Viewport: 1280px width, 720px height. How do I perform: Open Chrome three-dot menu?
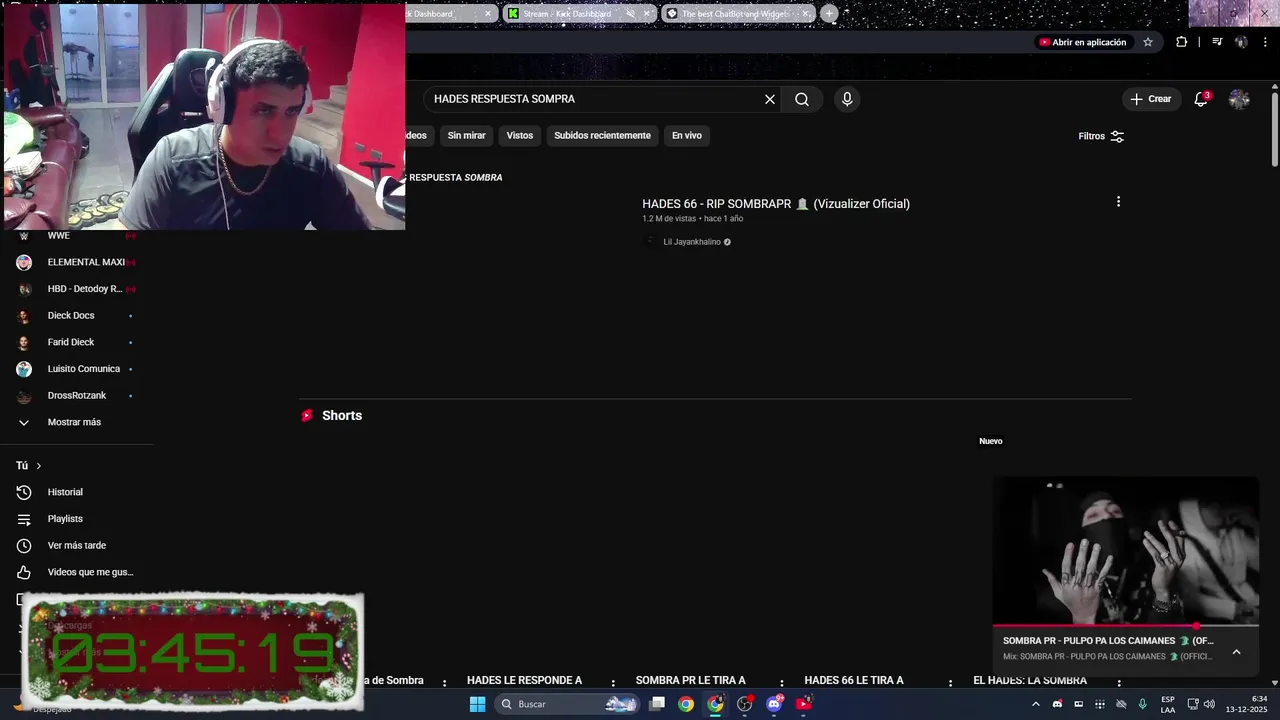pos(1265,42)
